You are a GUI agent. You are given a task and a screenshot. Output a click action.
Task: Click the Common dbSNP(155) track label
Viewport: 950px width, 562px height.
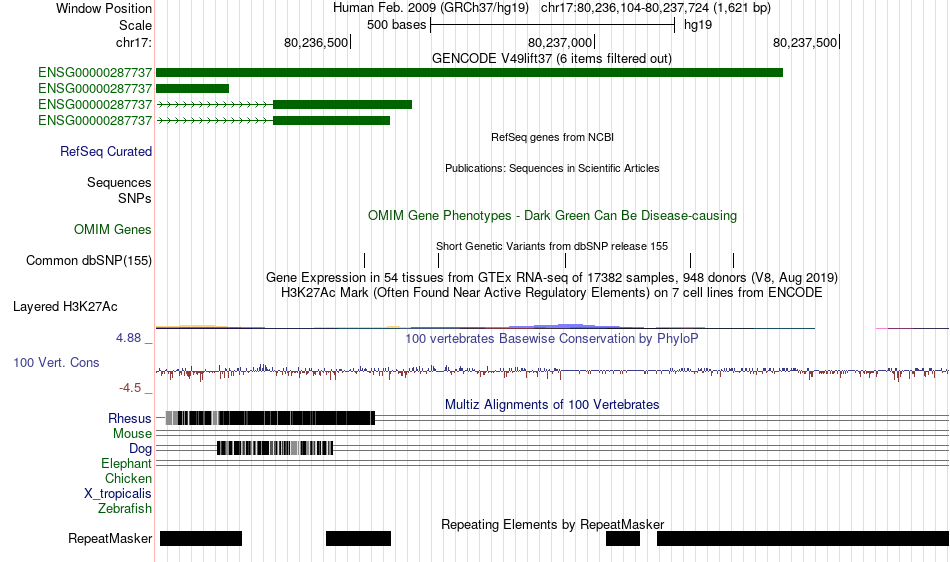[x=89, y=260]
